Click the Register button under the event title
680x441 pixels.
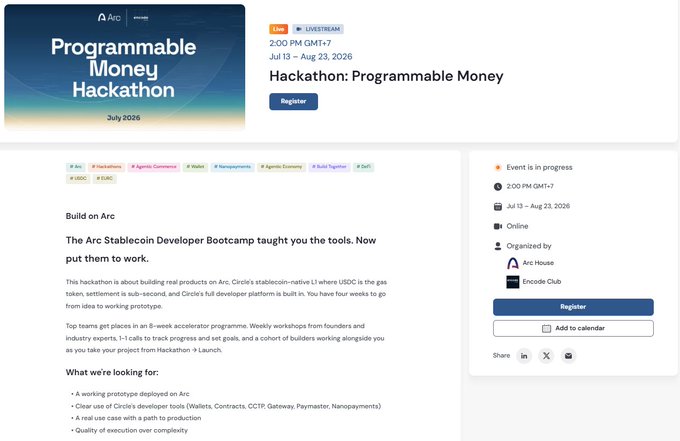pyautogui.click(x=294, y=101)
